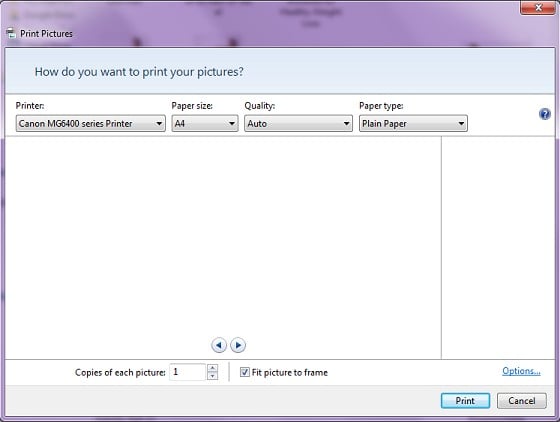The image size is (560, 422).
Task: Expand the Paper type Plain Paper dropdown
Action: point(413,124)
